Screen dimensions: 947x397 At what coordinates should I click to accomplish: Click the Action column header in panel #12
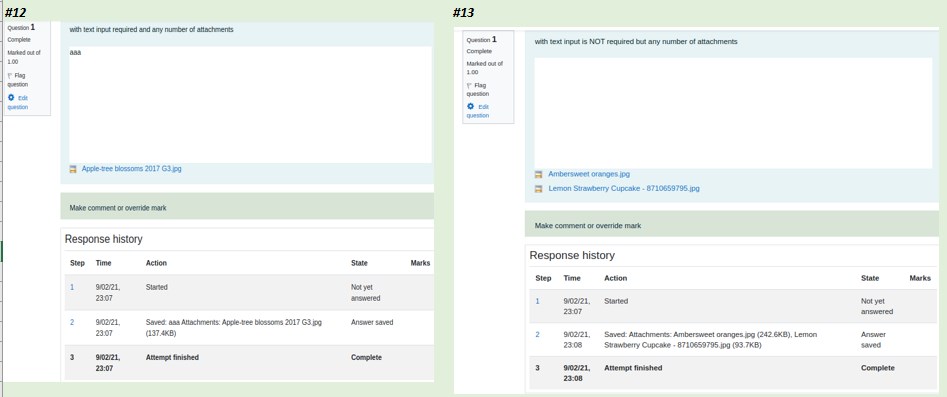(156, 263)
